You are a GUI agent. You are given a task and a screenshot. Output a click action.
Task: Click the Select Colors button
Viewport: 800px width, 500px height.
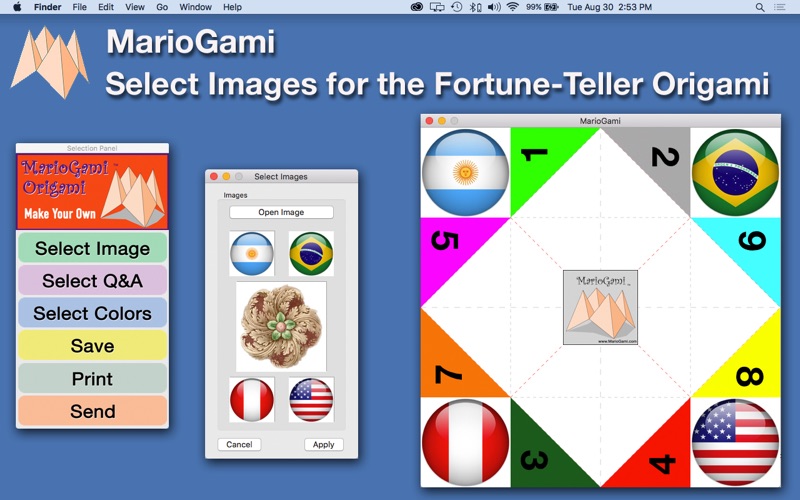92,313
